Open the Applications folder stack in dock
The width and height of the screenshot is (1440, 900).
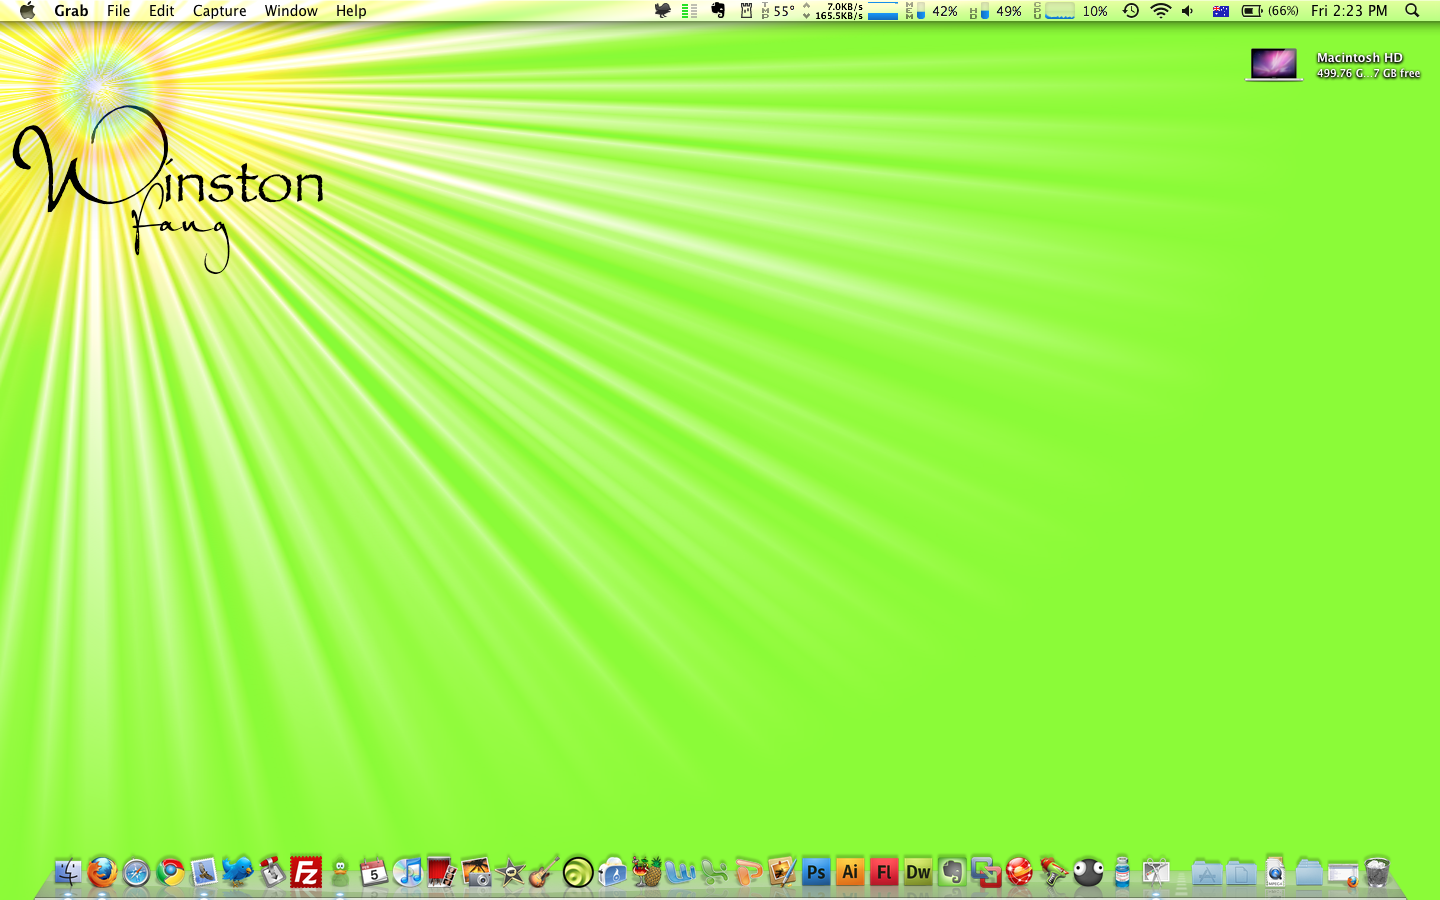1207,872
